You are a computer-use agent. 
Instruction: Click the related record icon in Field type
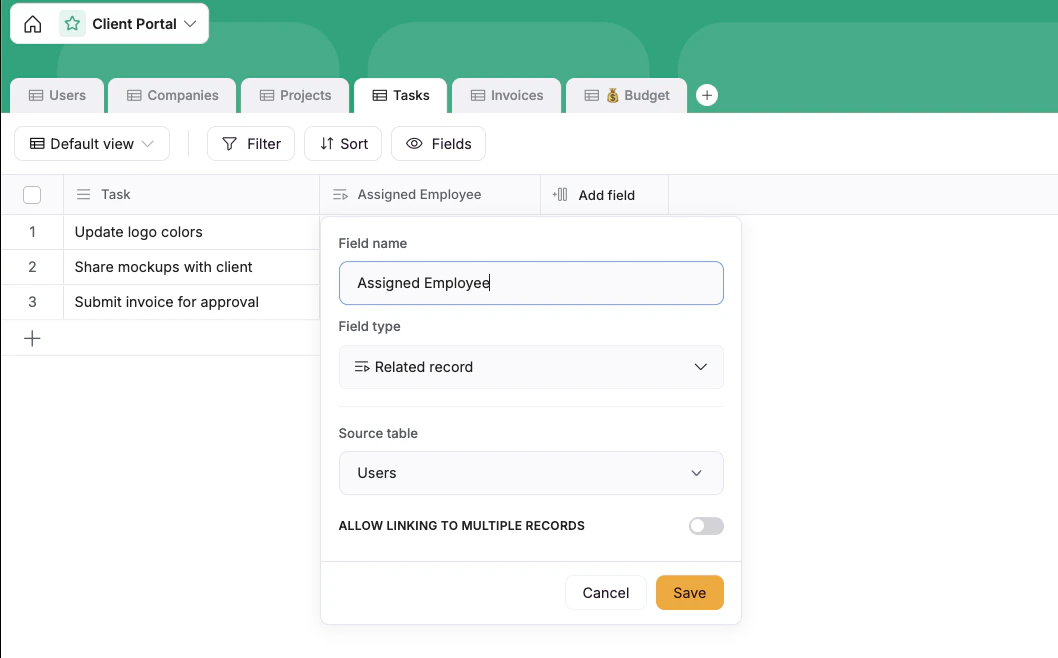coord(362,367)
